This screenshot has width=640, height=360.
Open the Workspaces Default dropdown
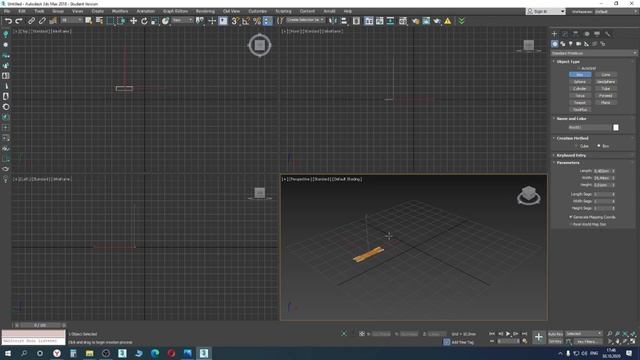pos(616,11)
